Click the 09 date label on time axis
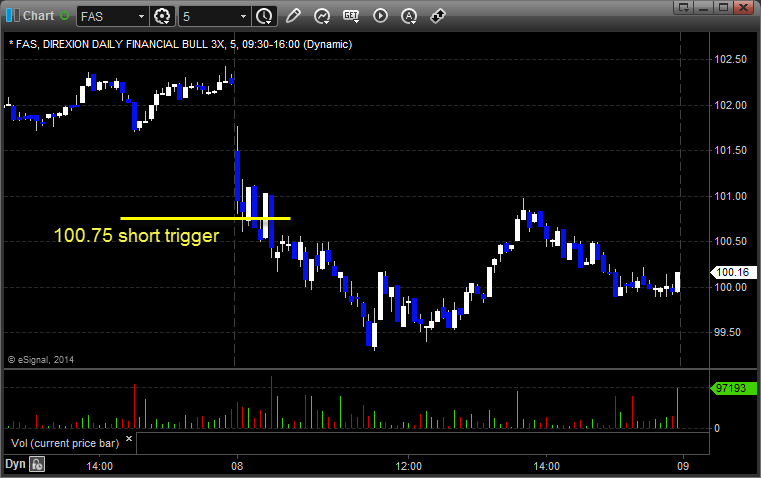Image resolution: width=761 pixels, height=478 pixels. (x=683, y=466)
